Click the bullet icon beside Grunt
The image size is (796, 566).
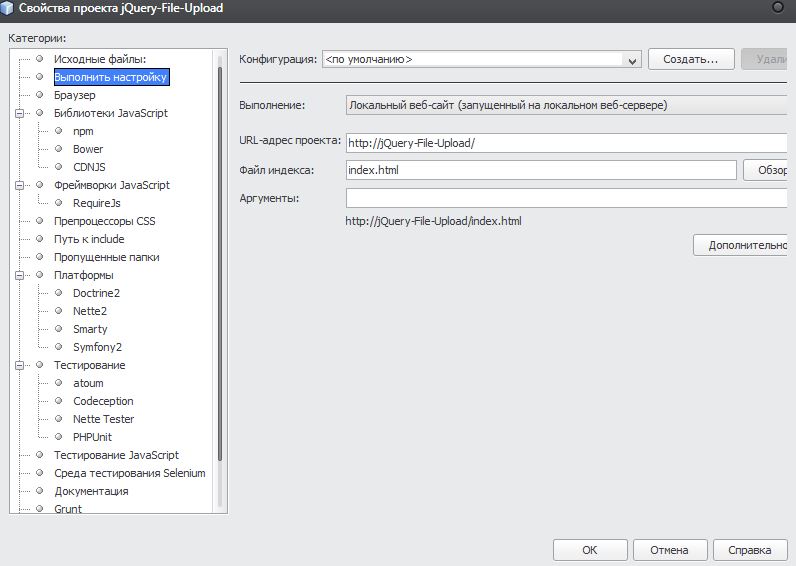click(x=40, y=509)
